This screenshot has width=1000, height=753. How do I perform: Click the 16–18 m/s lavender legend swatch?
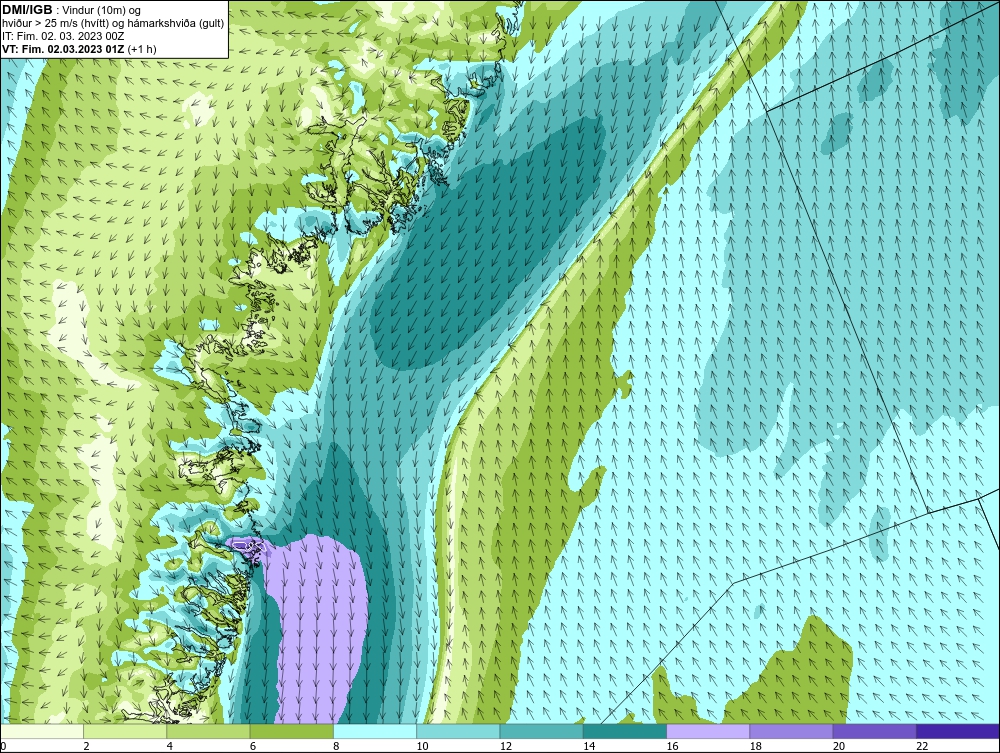pos(708,731)
